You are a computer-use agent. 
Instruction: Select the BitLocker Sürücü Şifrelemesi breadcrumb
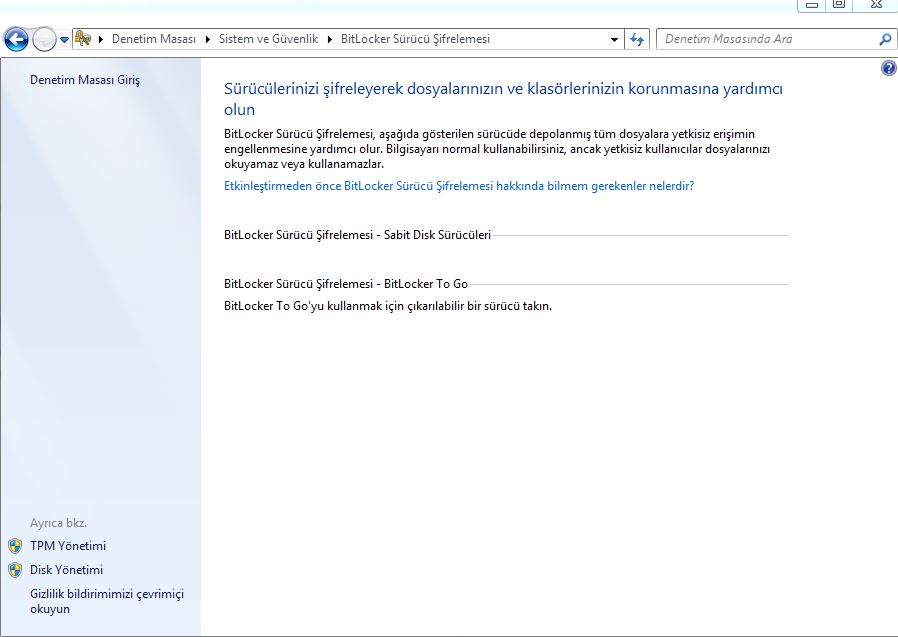coord(415,39)
